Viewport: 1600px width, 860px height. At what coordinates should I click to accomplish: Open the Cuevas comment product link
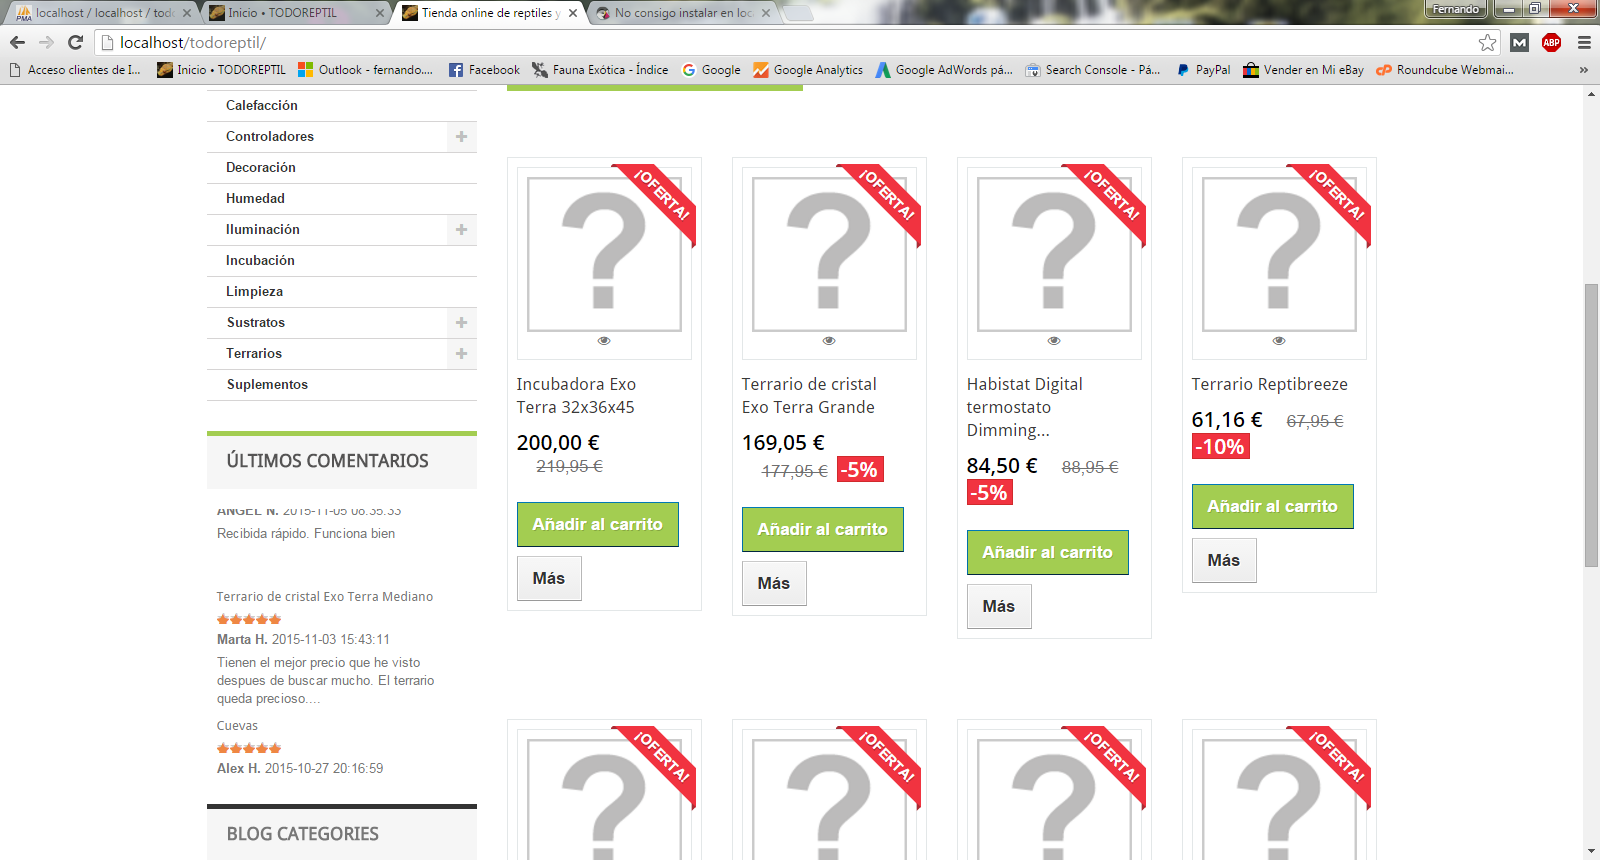237,726
